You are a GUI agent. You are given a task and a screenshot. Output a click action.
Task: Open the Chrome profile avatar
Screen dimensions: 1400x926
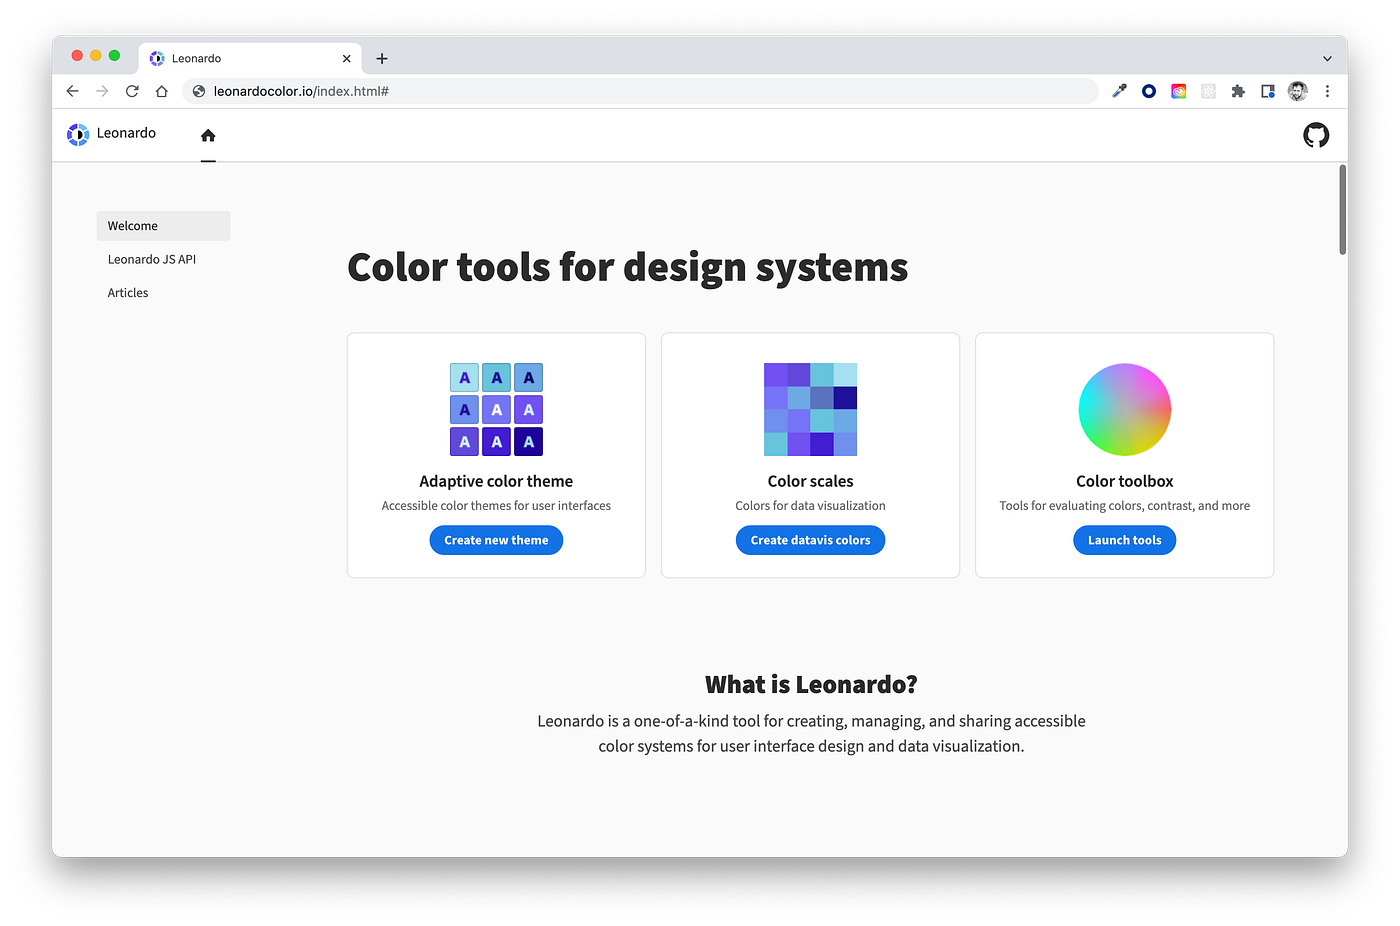point(1298,91)
